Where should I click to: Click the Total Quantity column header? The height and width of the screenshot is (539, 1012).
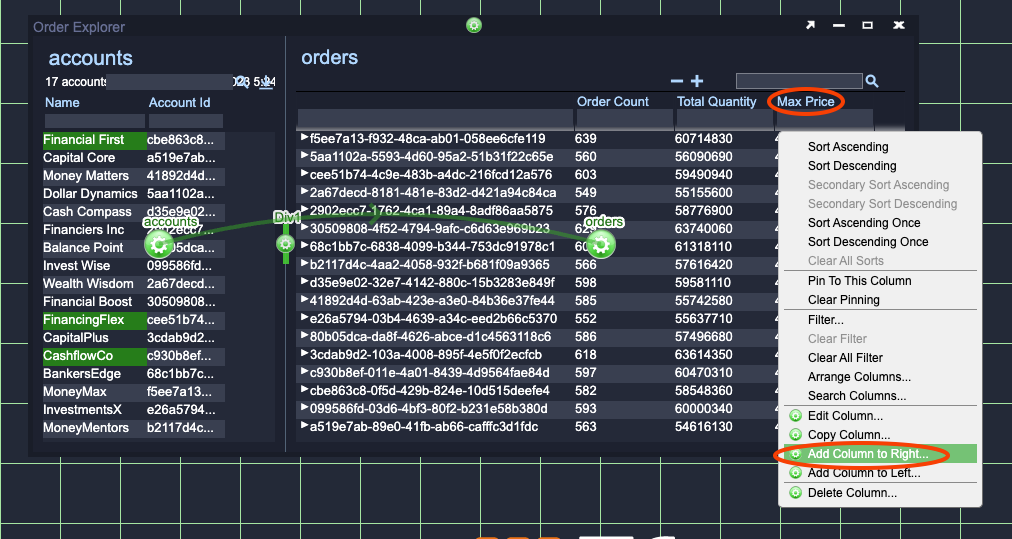click(x=716, y=101)
